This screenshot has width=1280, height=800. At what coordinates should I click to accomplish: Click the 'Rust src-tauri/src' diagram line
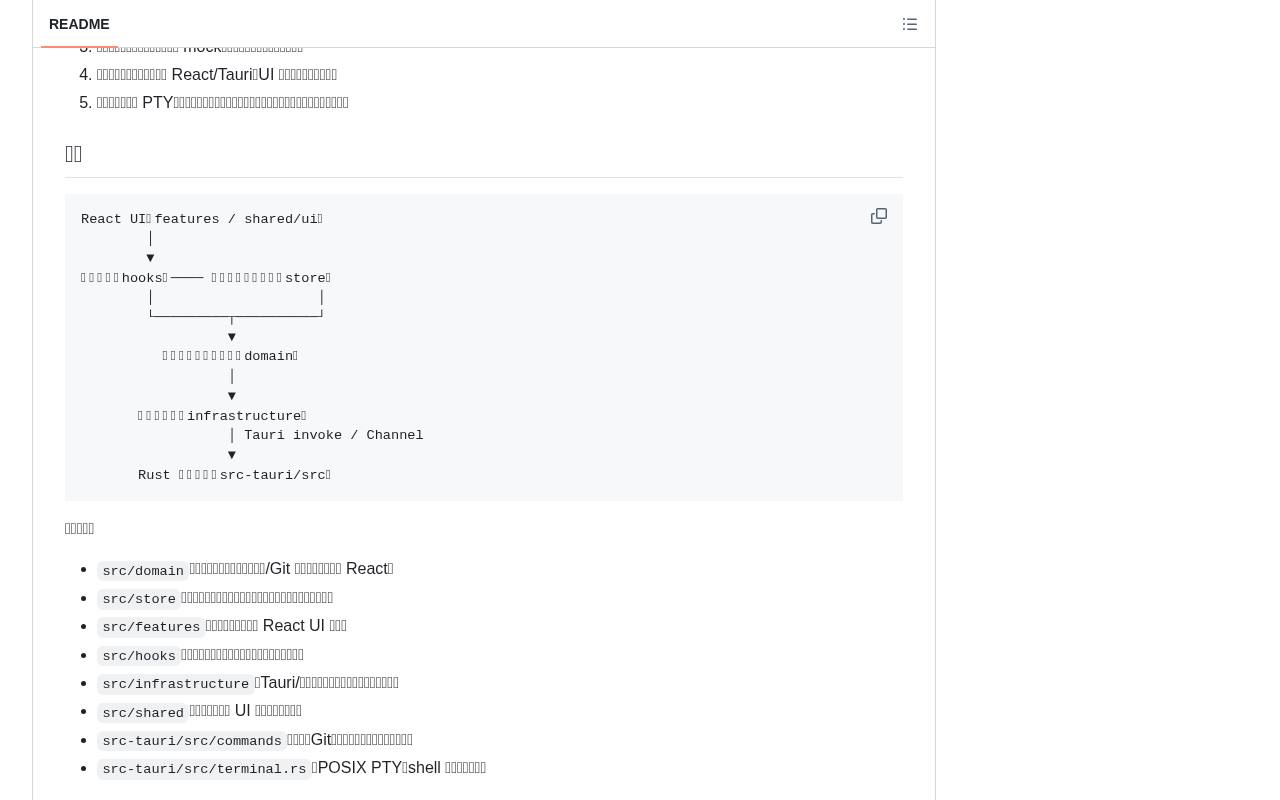point(234,475)
